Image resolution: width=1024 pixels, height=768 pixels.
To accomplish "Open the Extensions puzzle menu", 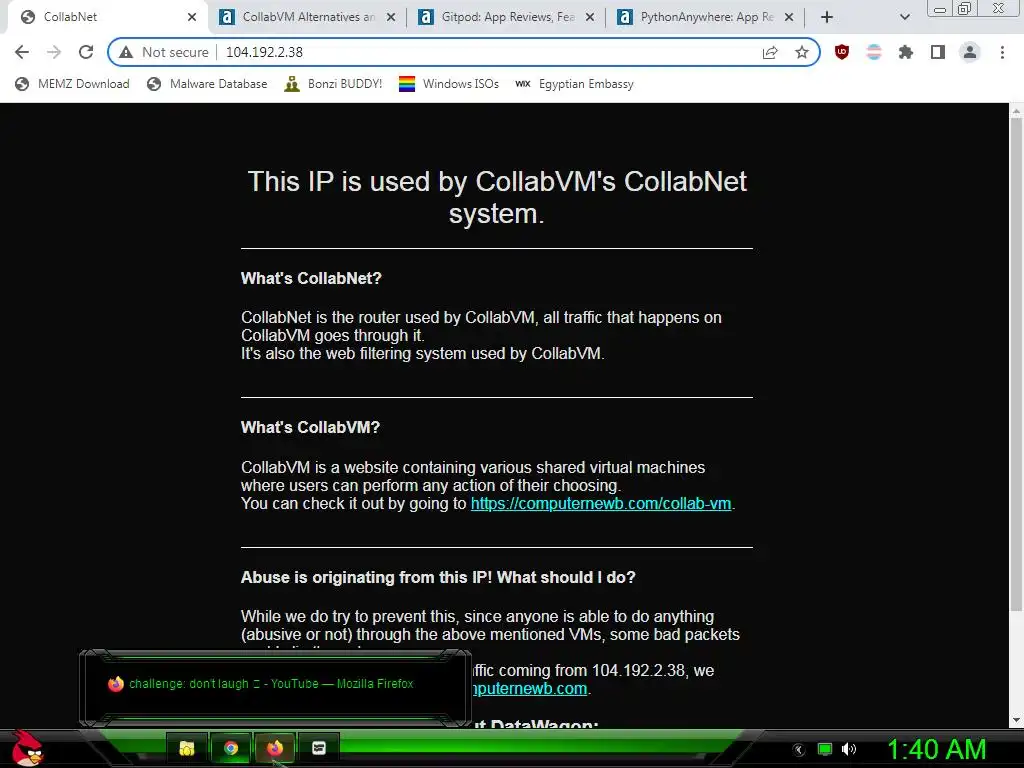I will pyautogui.click(x=906, y=52).
